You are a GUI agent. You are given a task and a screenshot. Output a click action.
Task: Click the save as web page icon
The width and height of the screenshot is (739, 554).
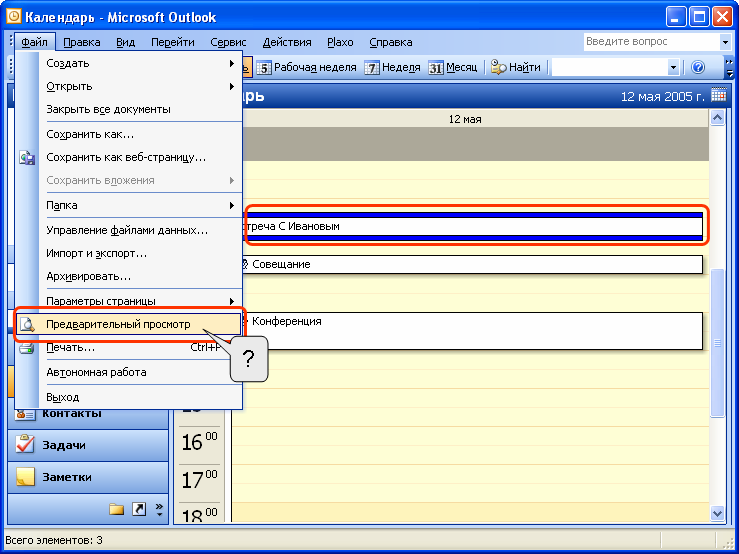(x=27, y=157)
